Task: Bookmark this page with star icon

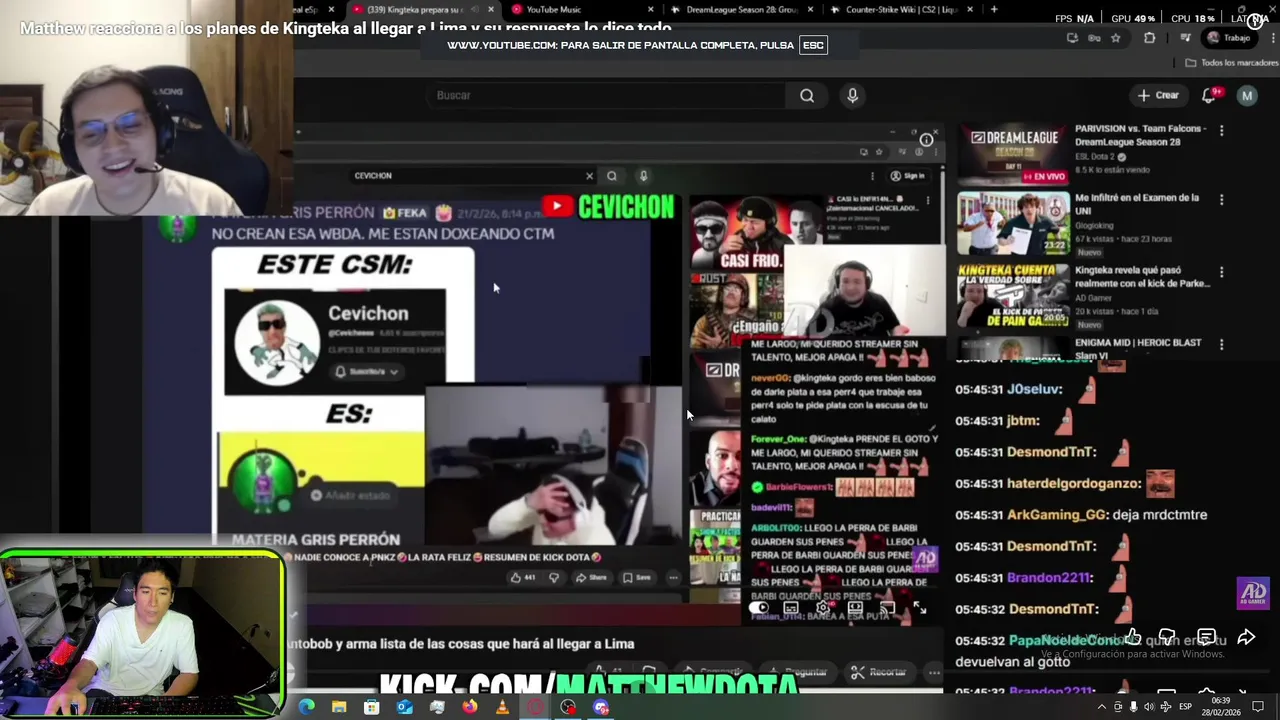Action: pos(1116,38)
